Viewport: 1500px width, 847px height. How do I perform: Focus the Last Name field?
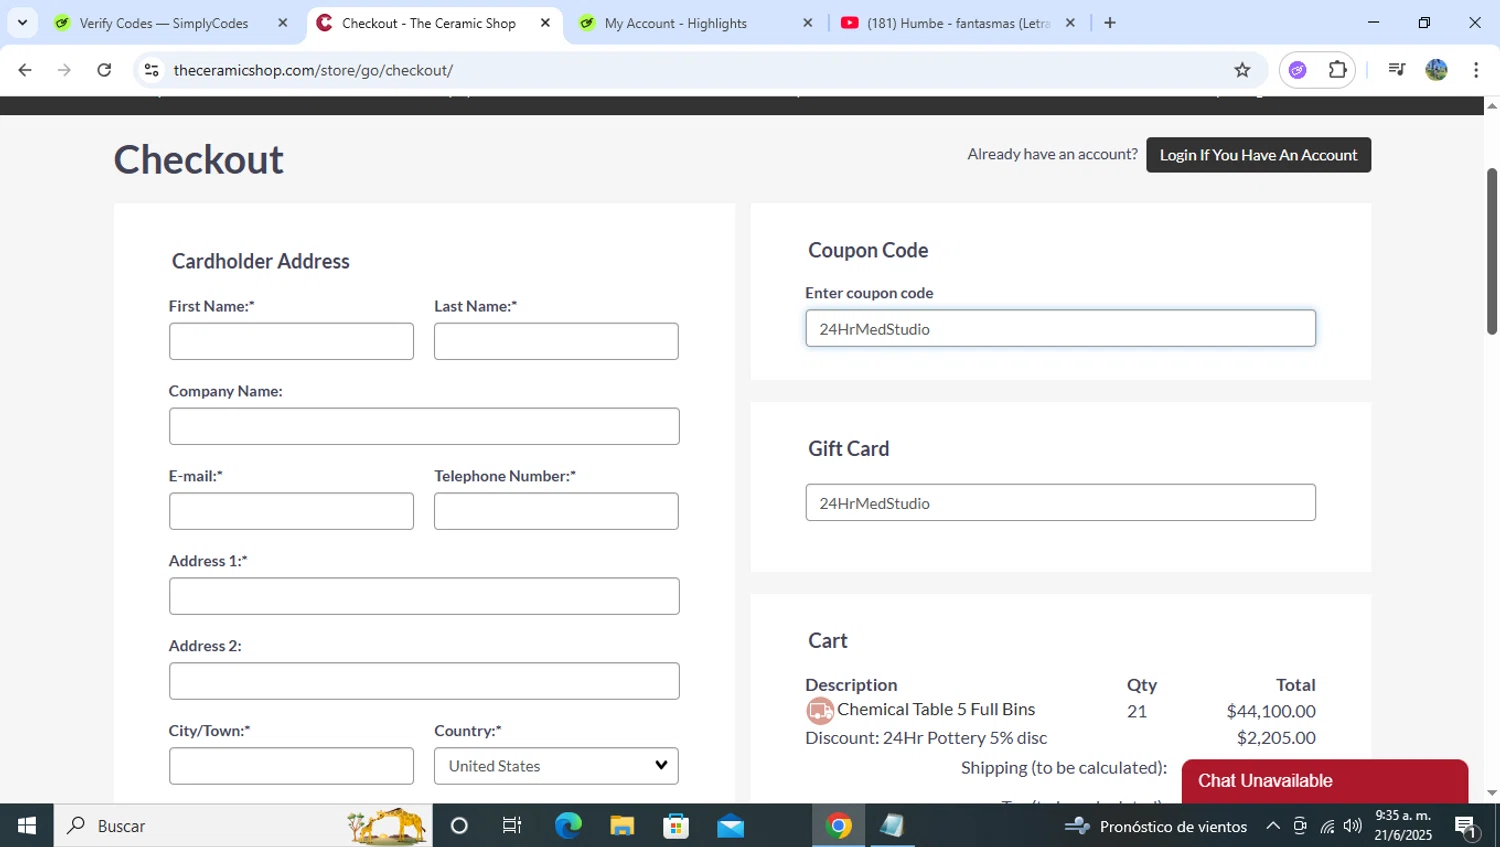pos(556,341)
